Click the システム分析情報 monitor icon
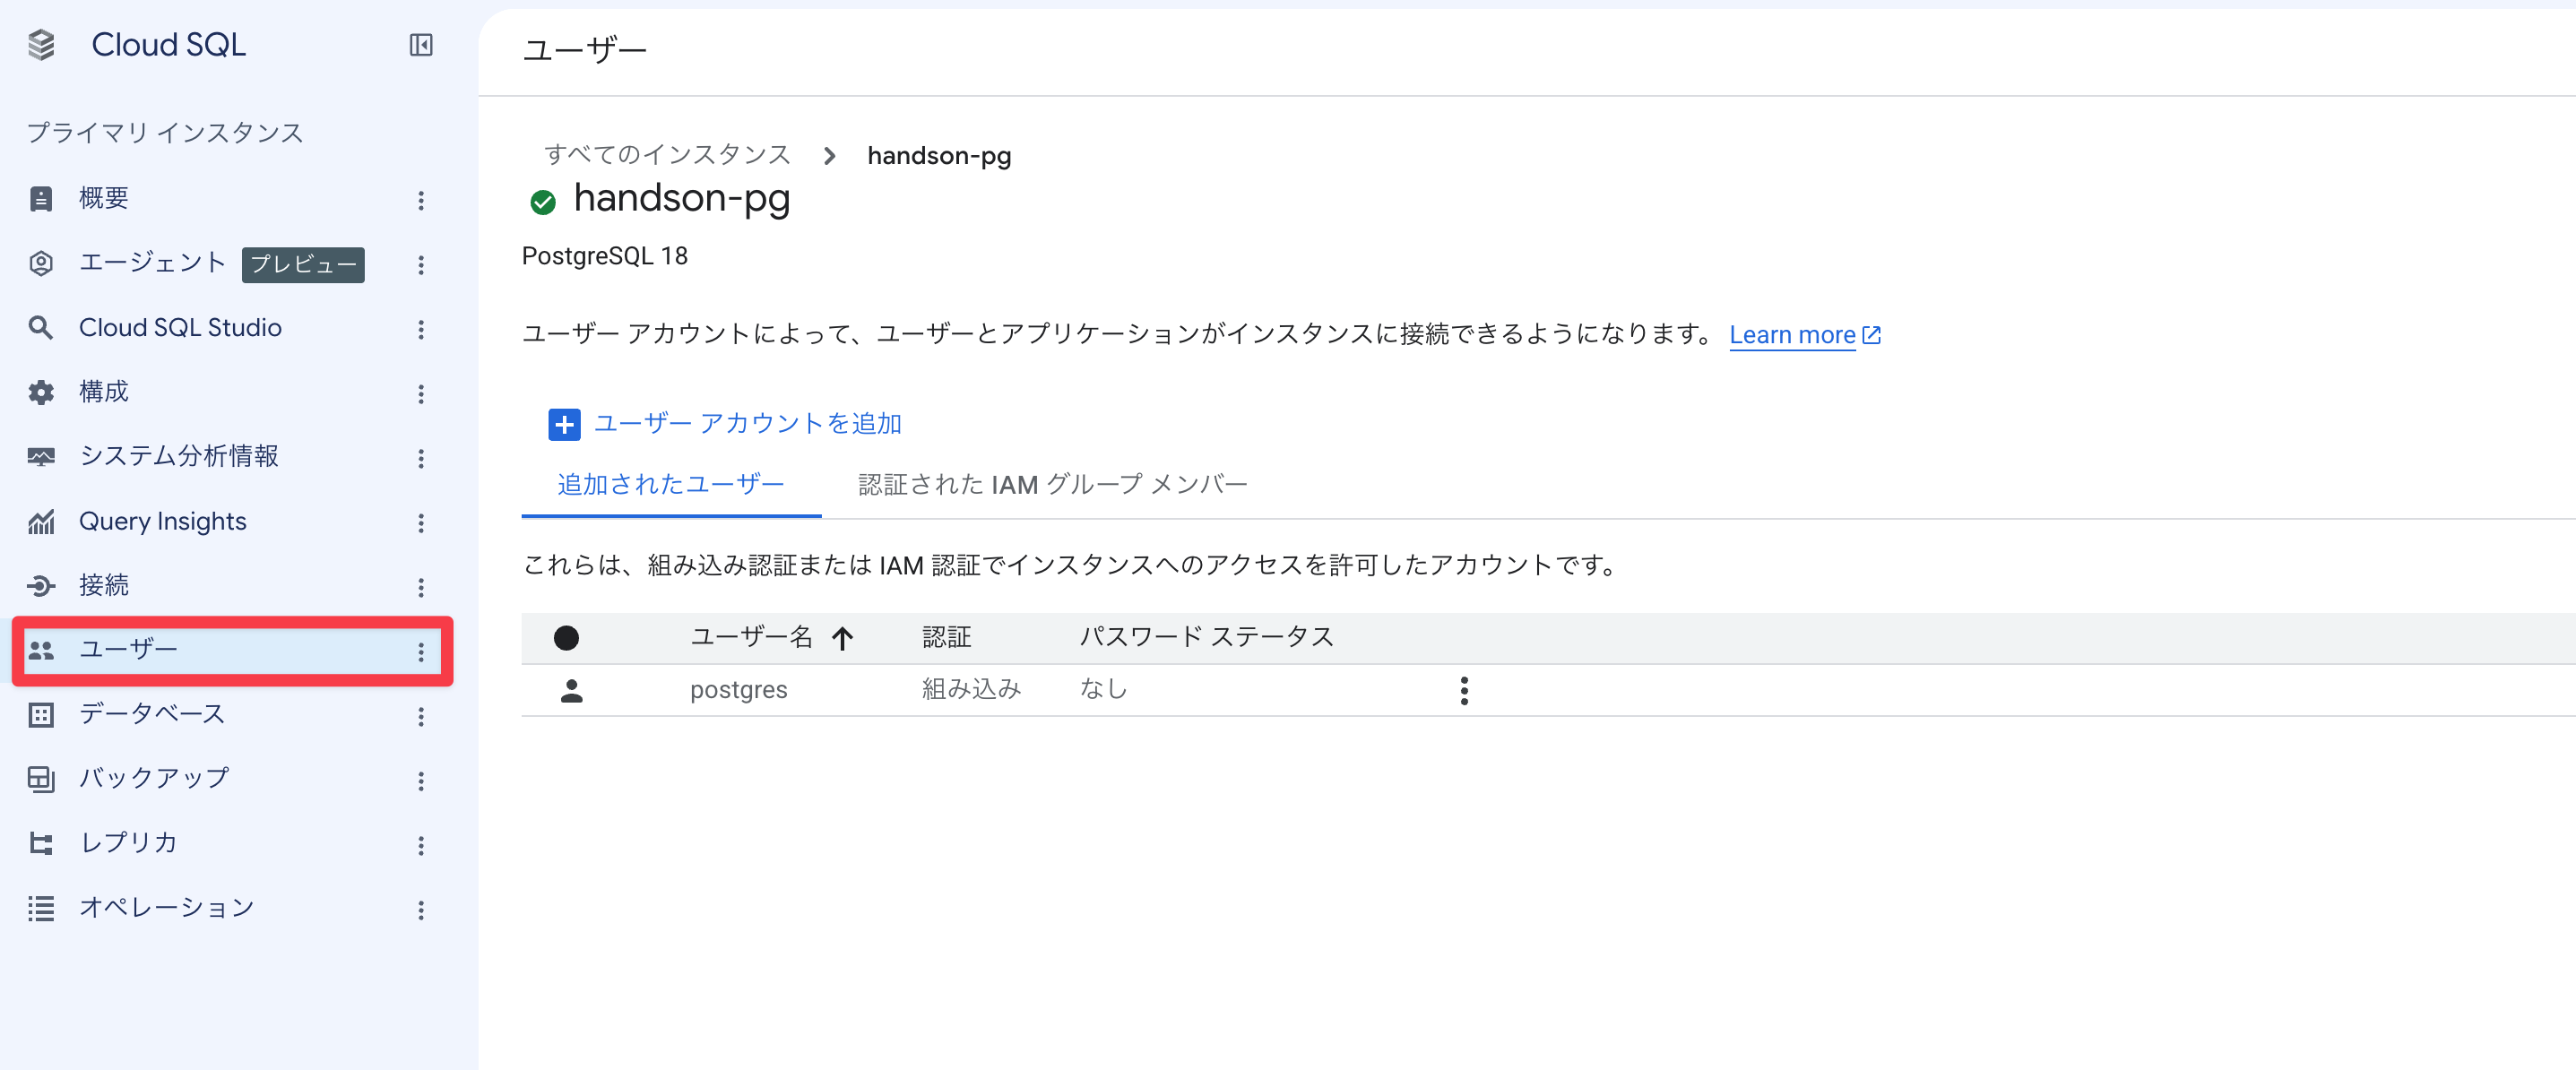 (41, 457)
